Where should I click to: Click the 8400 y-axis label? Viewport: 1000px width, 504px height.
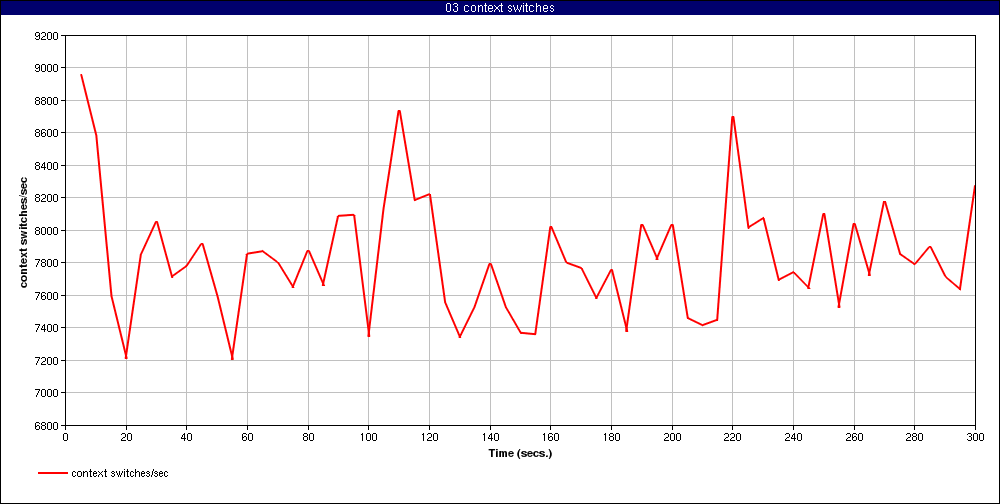tap(48, 166)
